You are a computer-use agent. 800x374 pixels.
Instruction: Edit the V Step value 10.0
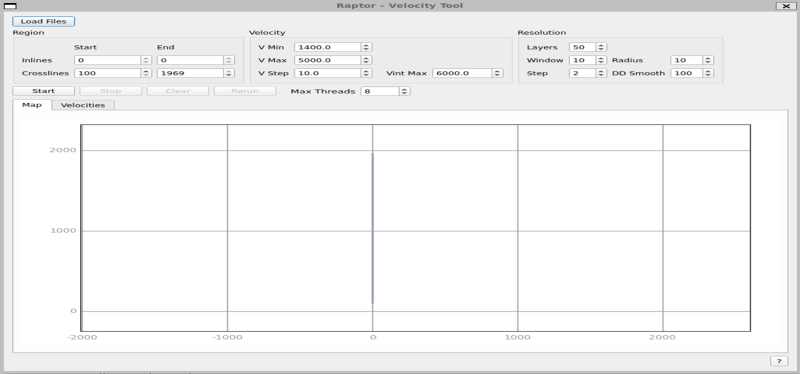click(x=328, y=73)
